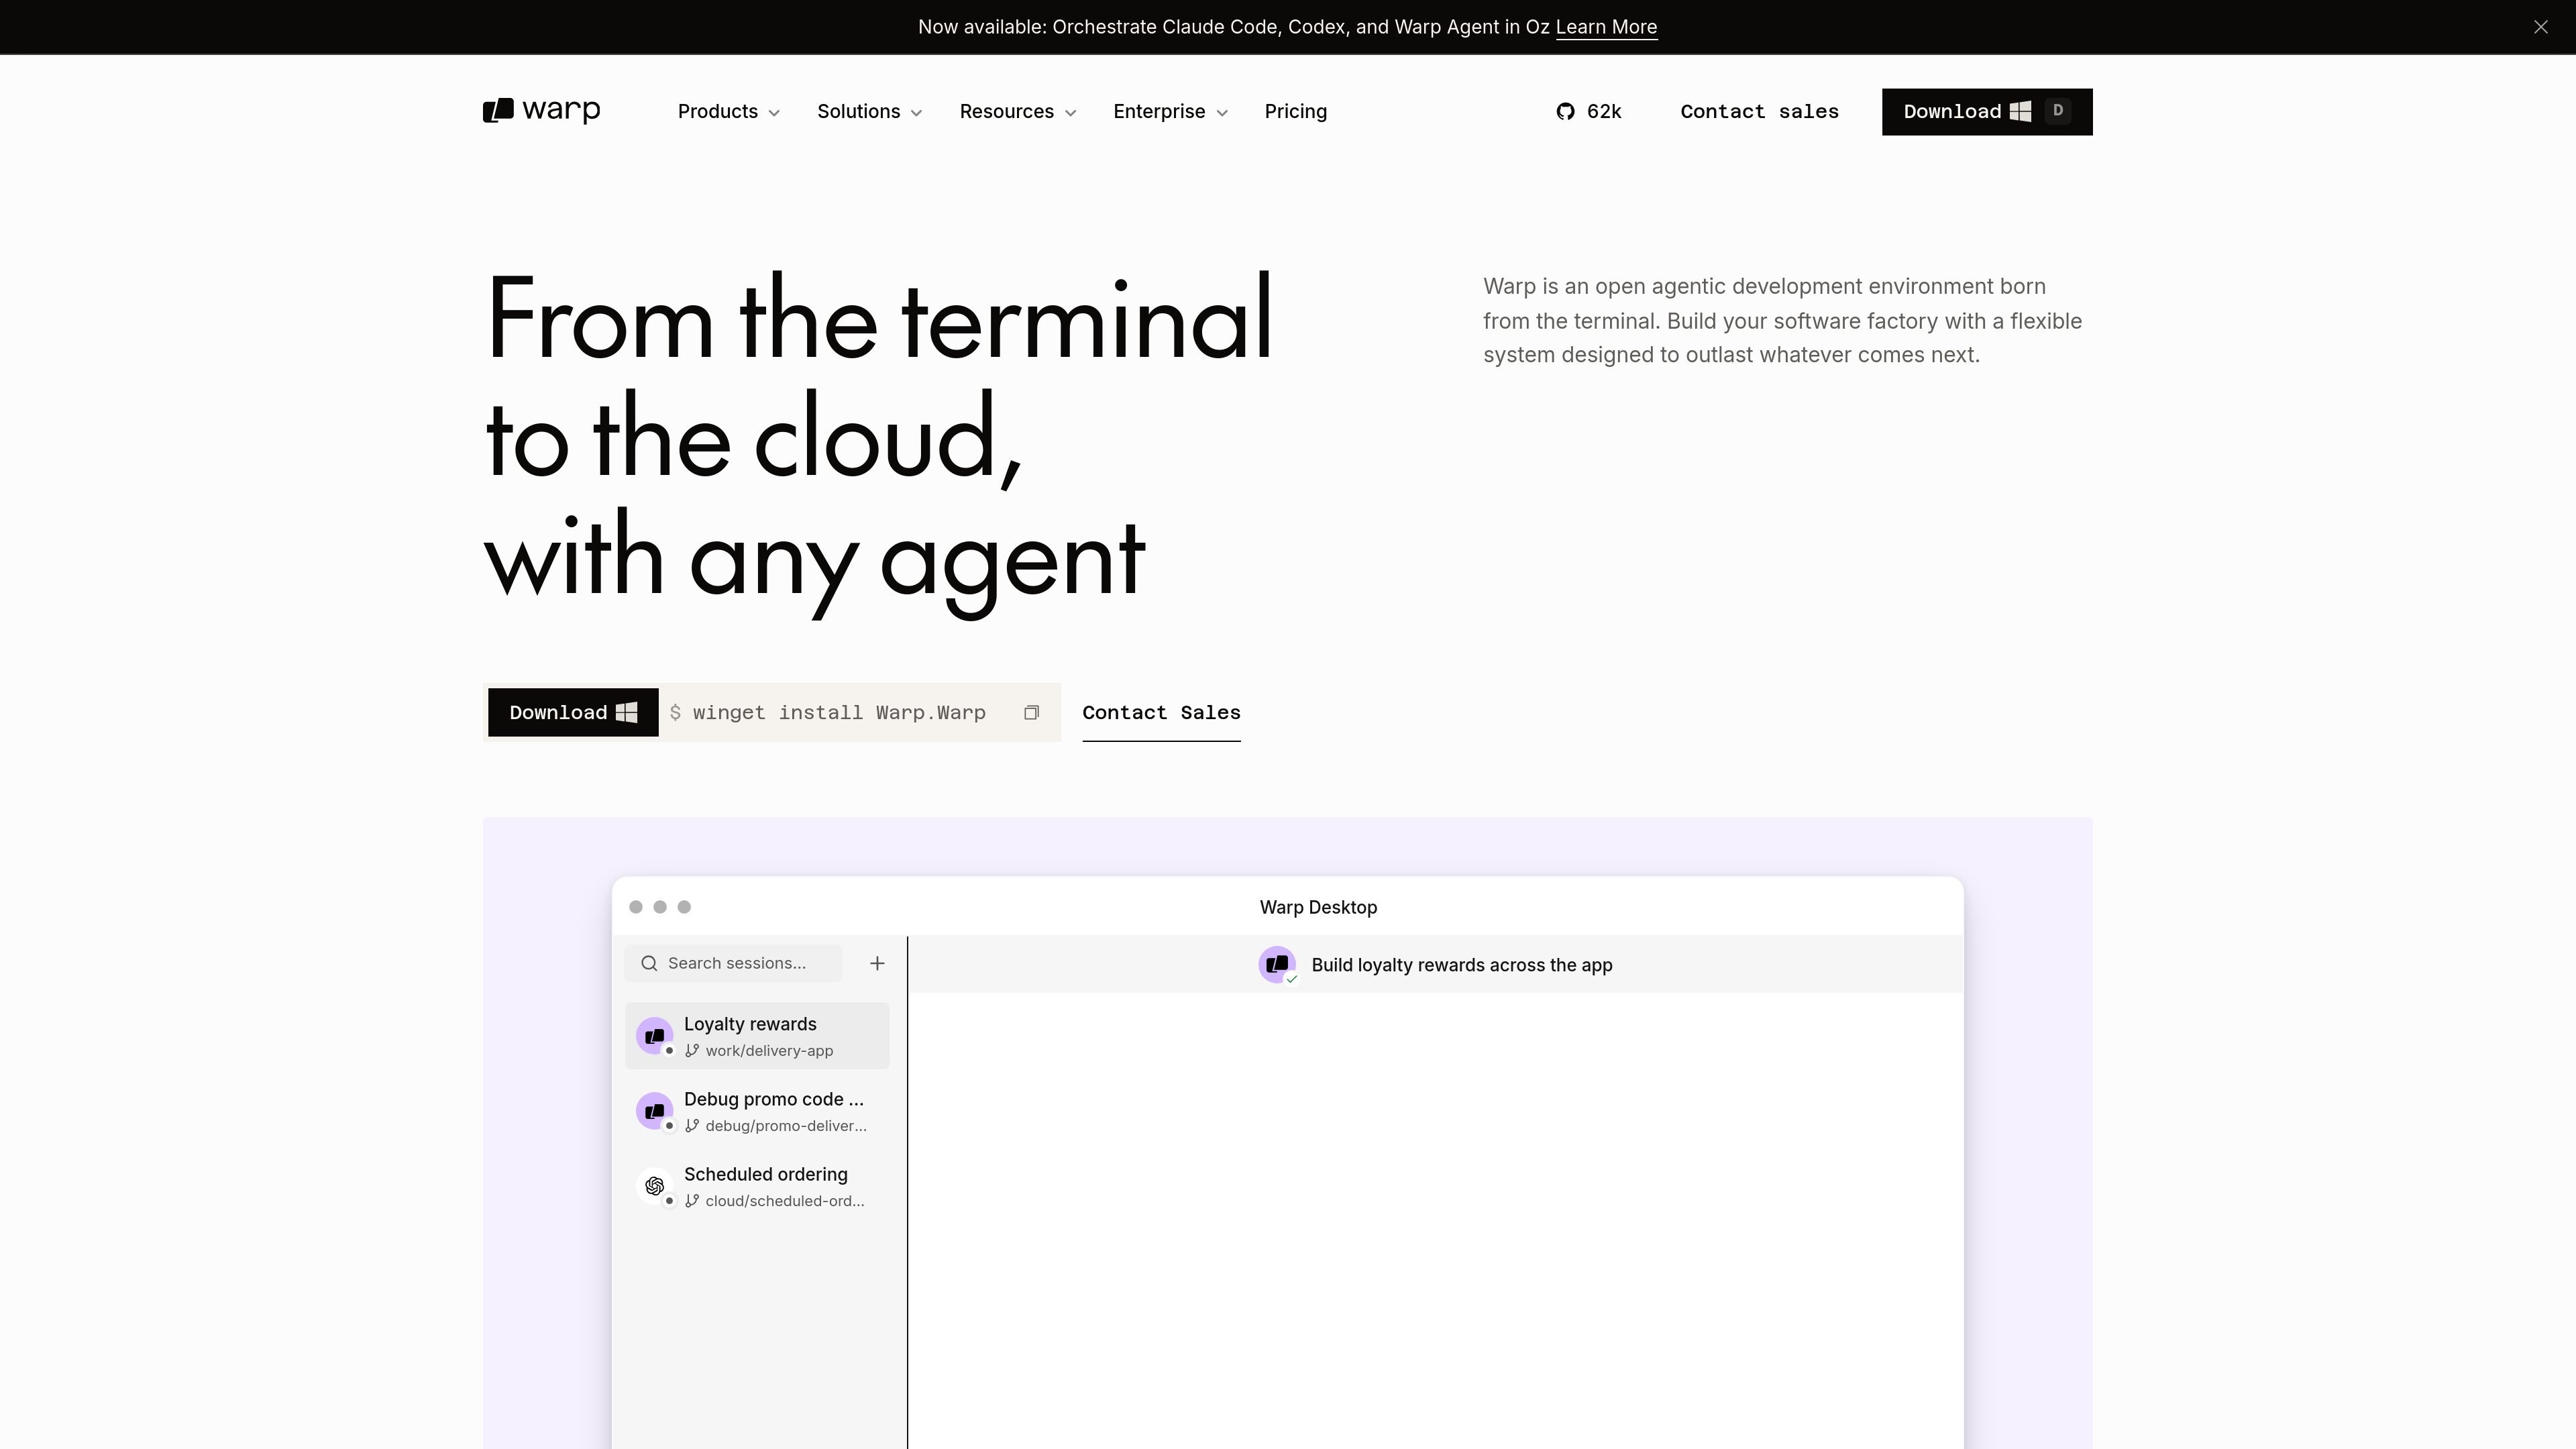Click the agent avatar beside Build loyalty rewards
Image resolution: width=2576 pixels, height=1449 pixels.
tap(1277, 965)
